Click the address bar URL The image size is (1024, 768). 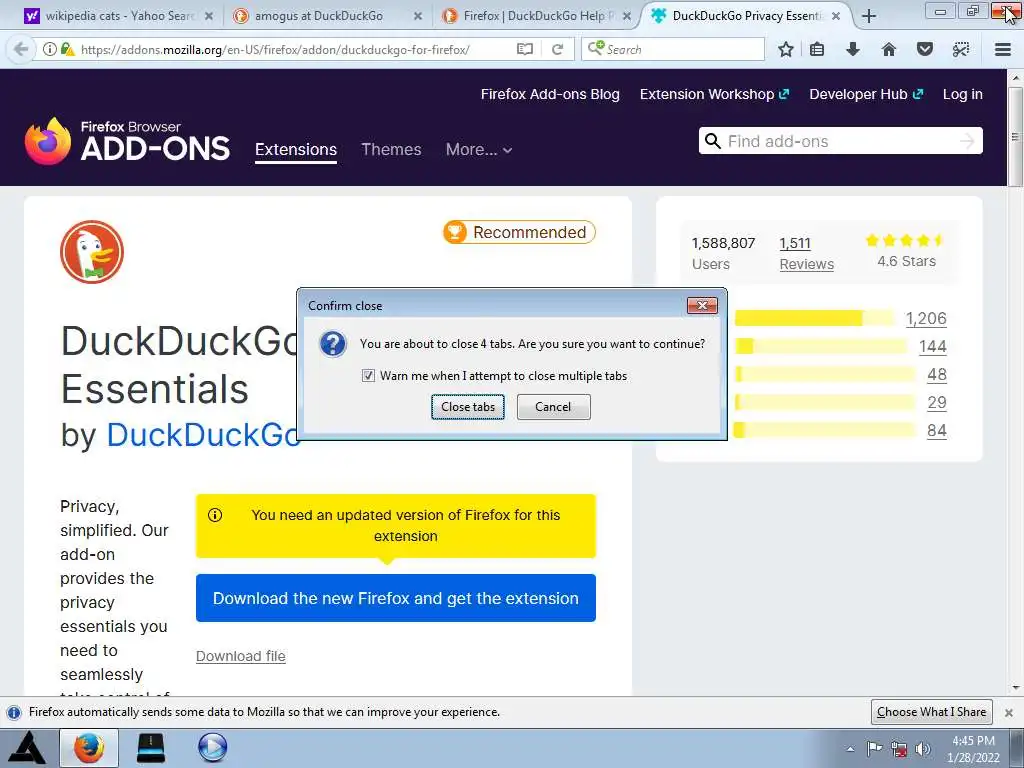[x=275, y=50]
